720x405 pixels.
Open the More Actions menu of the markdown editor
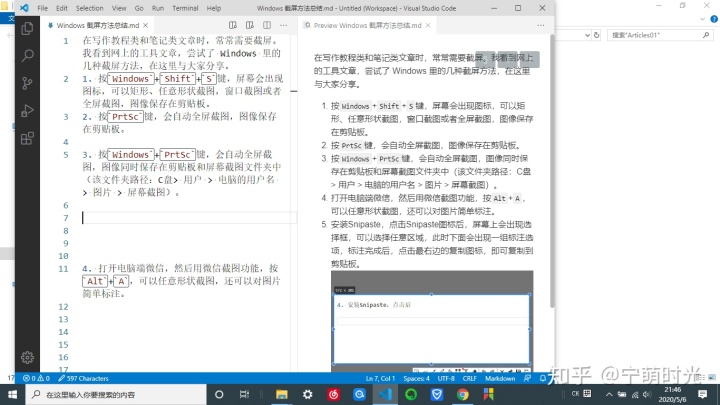click(284, 25)
